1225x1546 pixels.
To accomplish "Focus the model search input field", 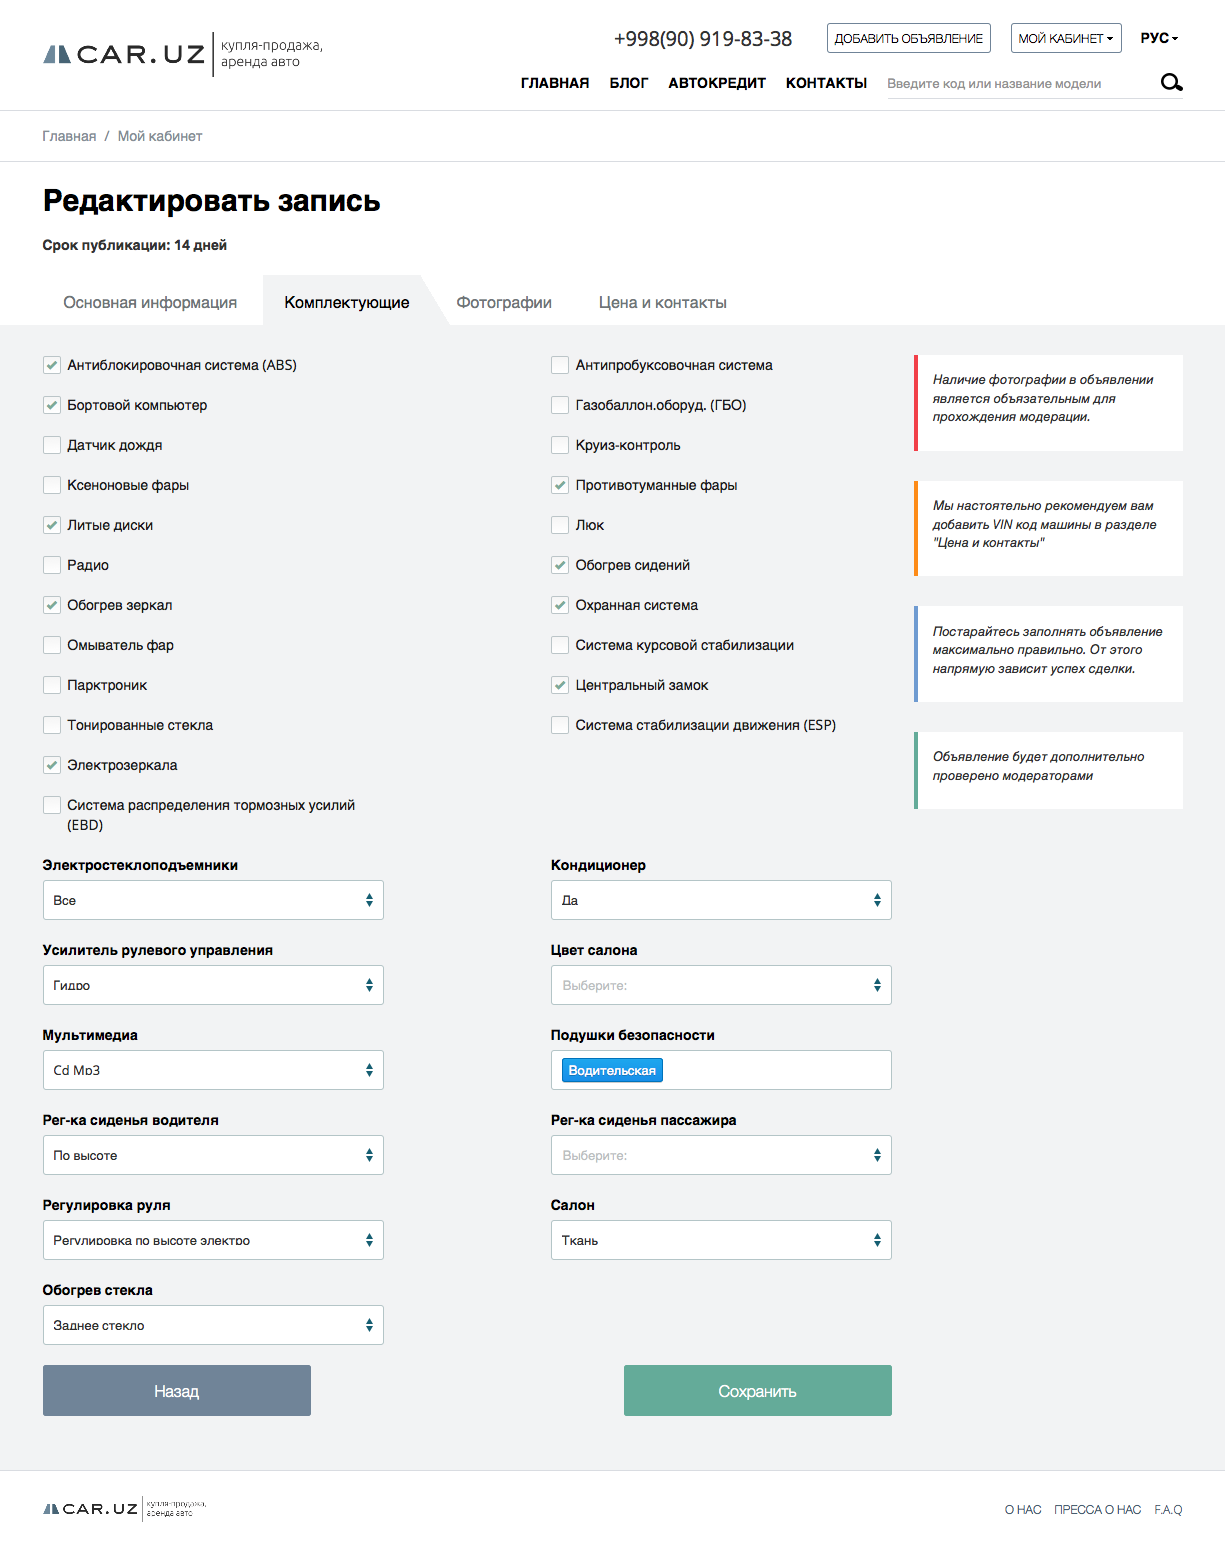I will [x=1018, y=84].
